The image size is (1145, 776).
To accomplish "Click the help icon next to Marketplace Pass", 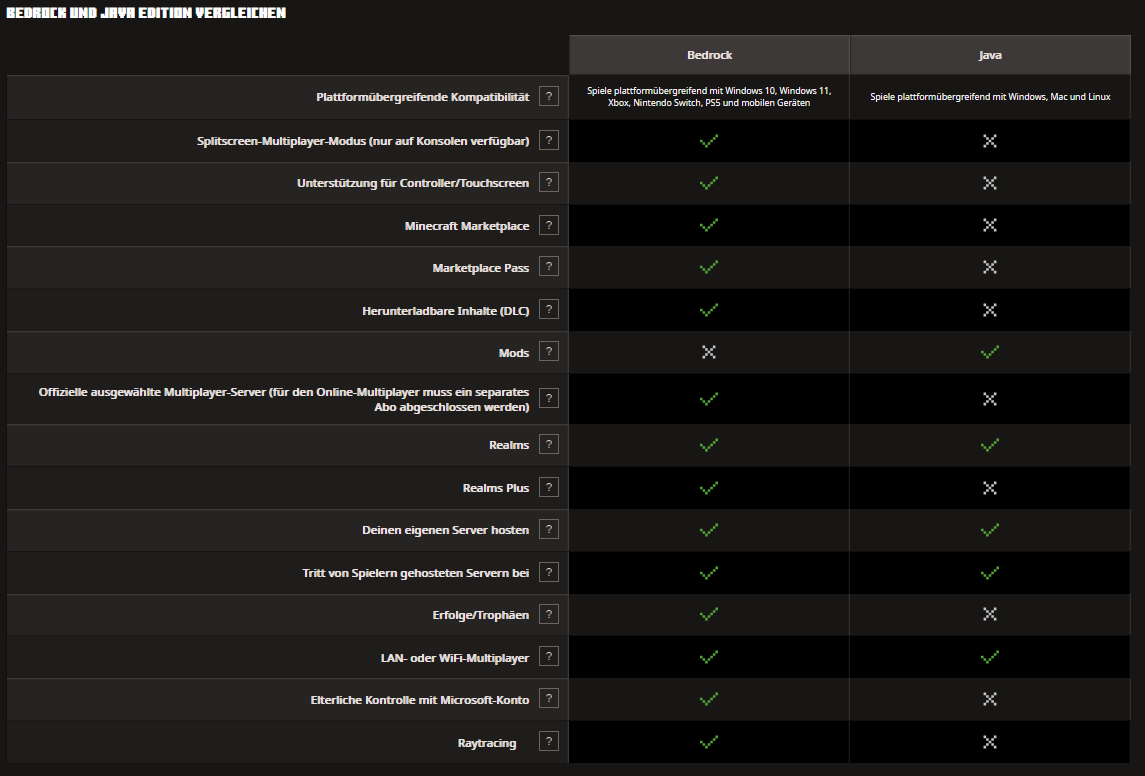I will coord(548,267).
